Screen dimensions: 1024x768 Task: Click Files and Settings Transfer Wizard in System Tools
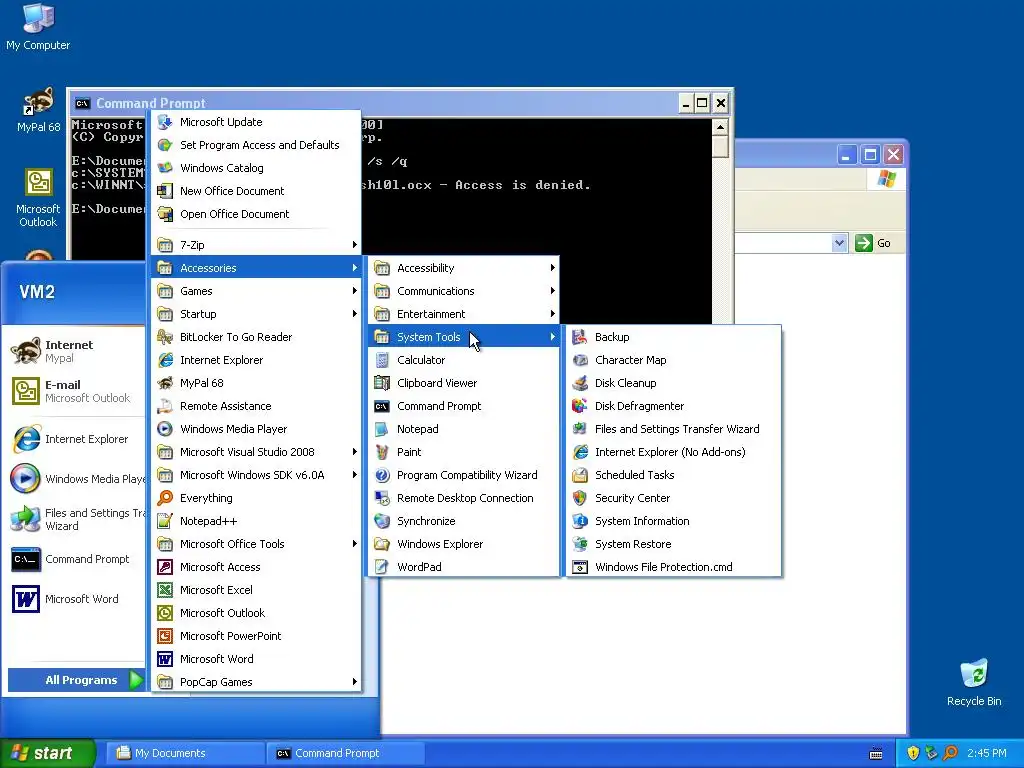(673, 429)
